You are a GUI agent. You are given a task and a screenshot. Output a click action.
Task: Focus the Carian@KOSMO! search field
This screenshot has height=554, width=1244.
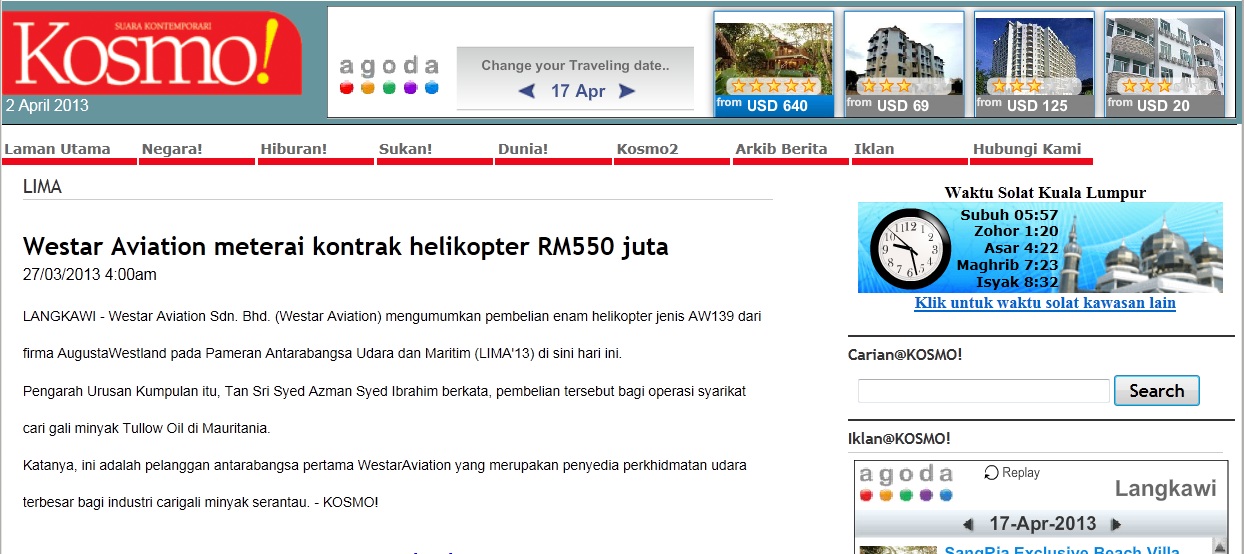984,391
